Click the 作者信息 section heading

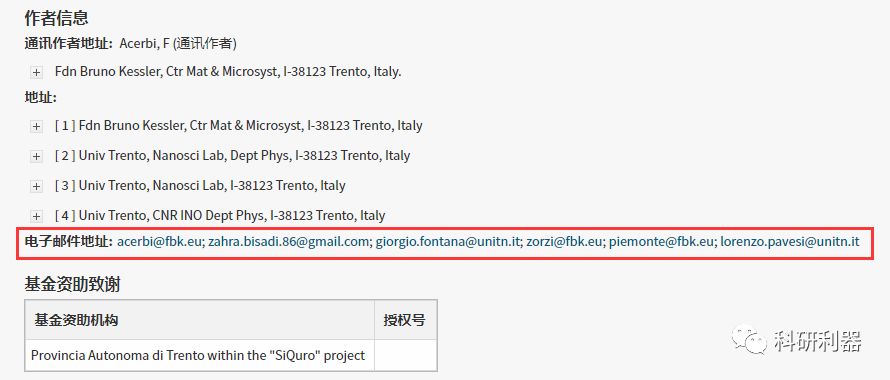click(x=56, y=18)
